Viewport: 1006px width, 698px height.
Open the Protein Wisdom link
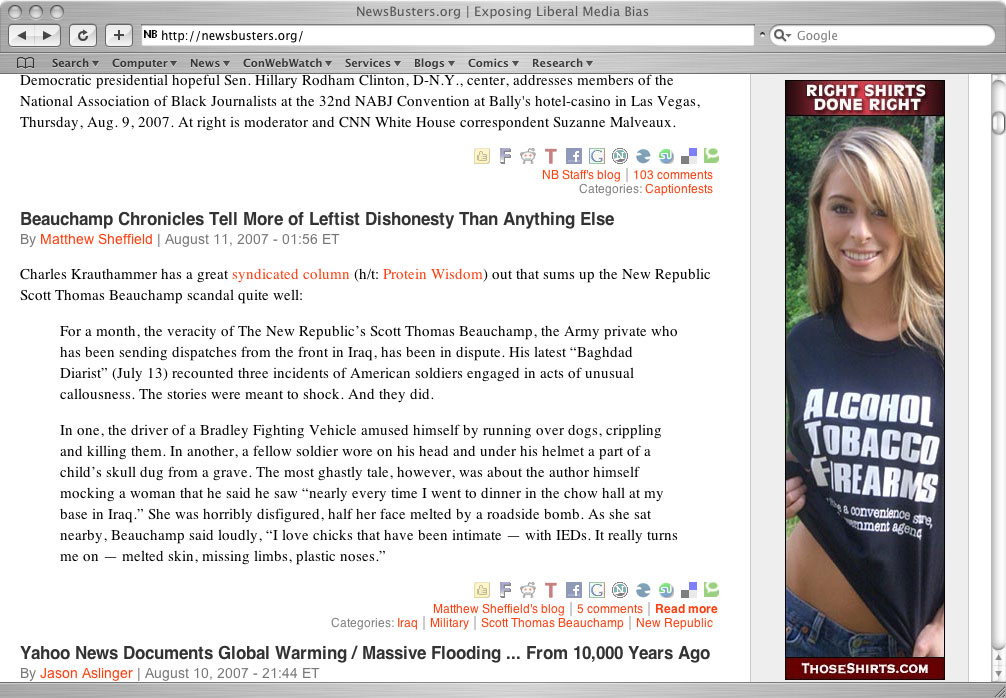(432, 275)
